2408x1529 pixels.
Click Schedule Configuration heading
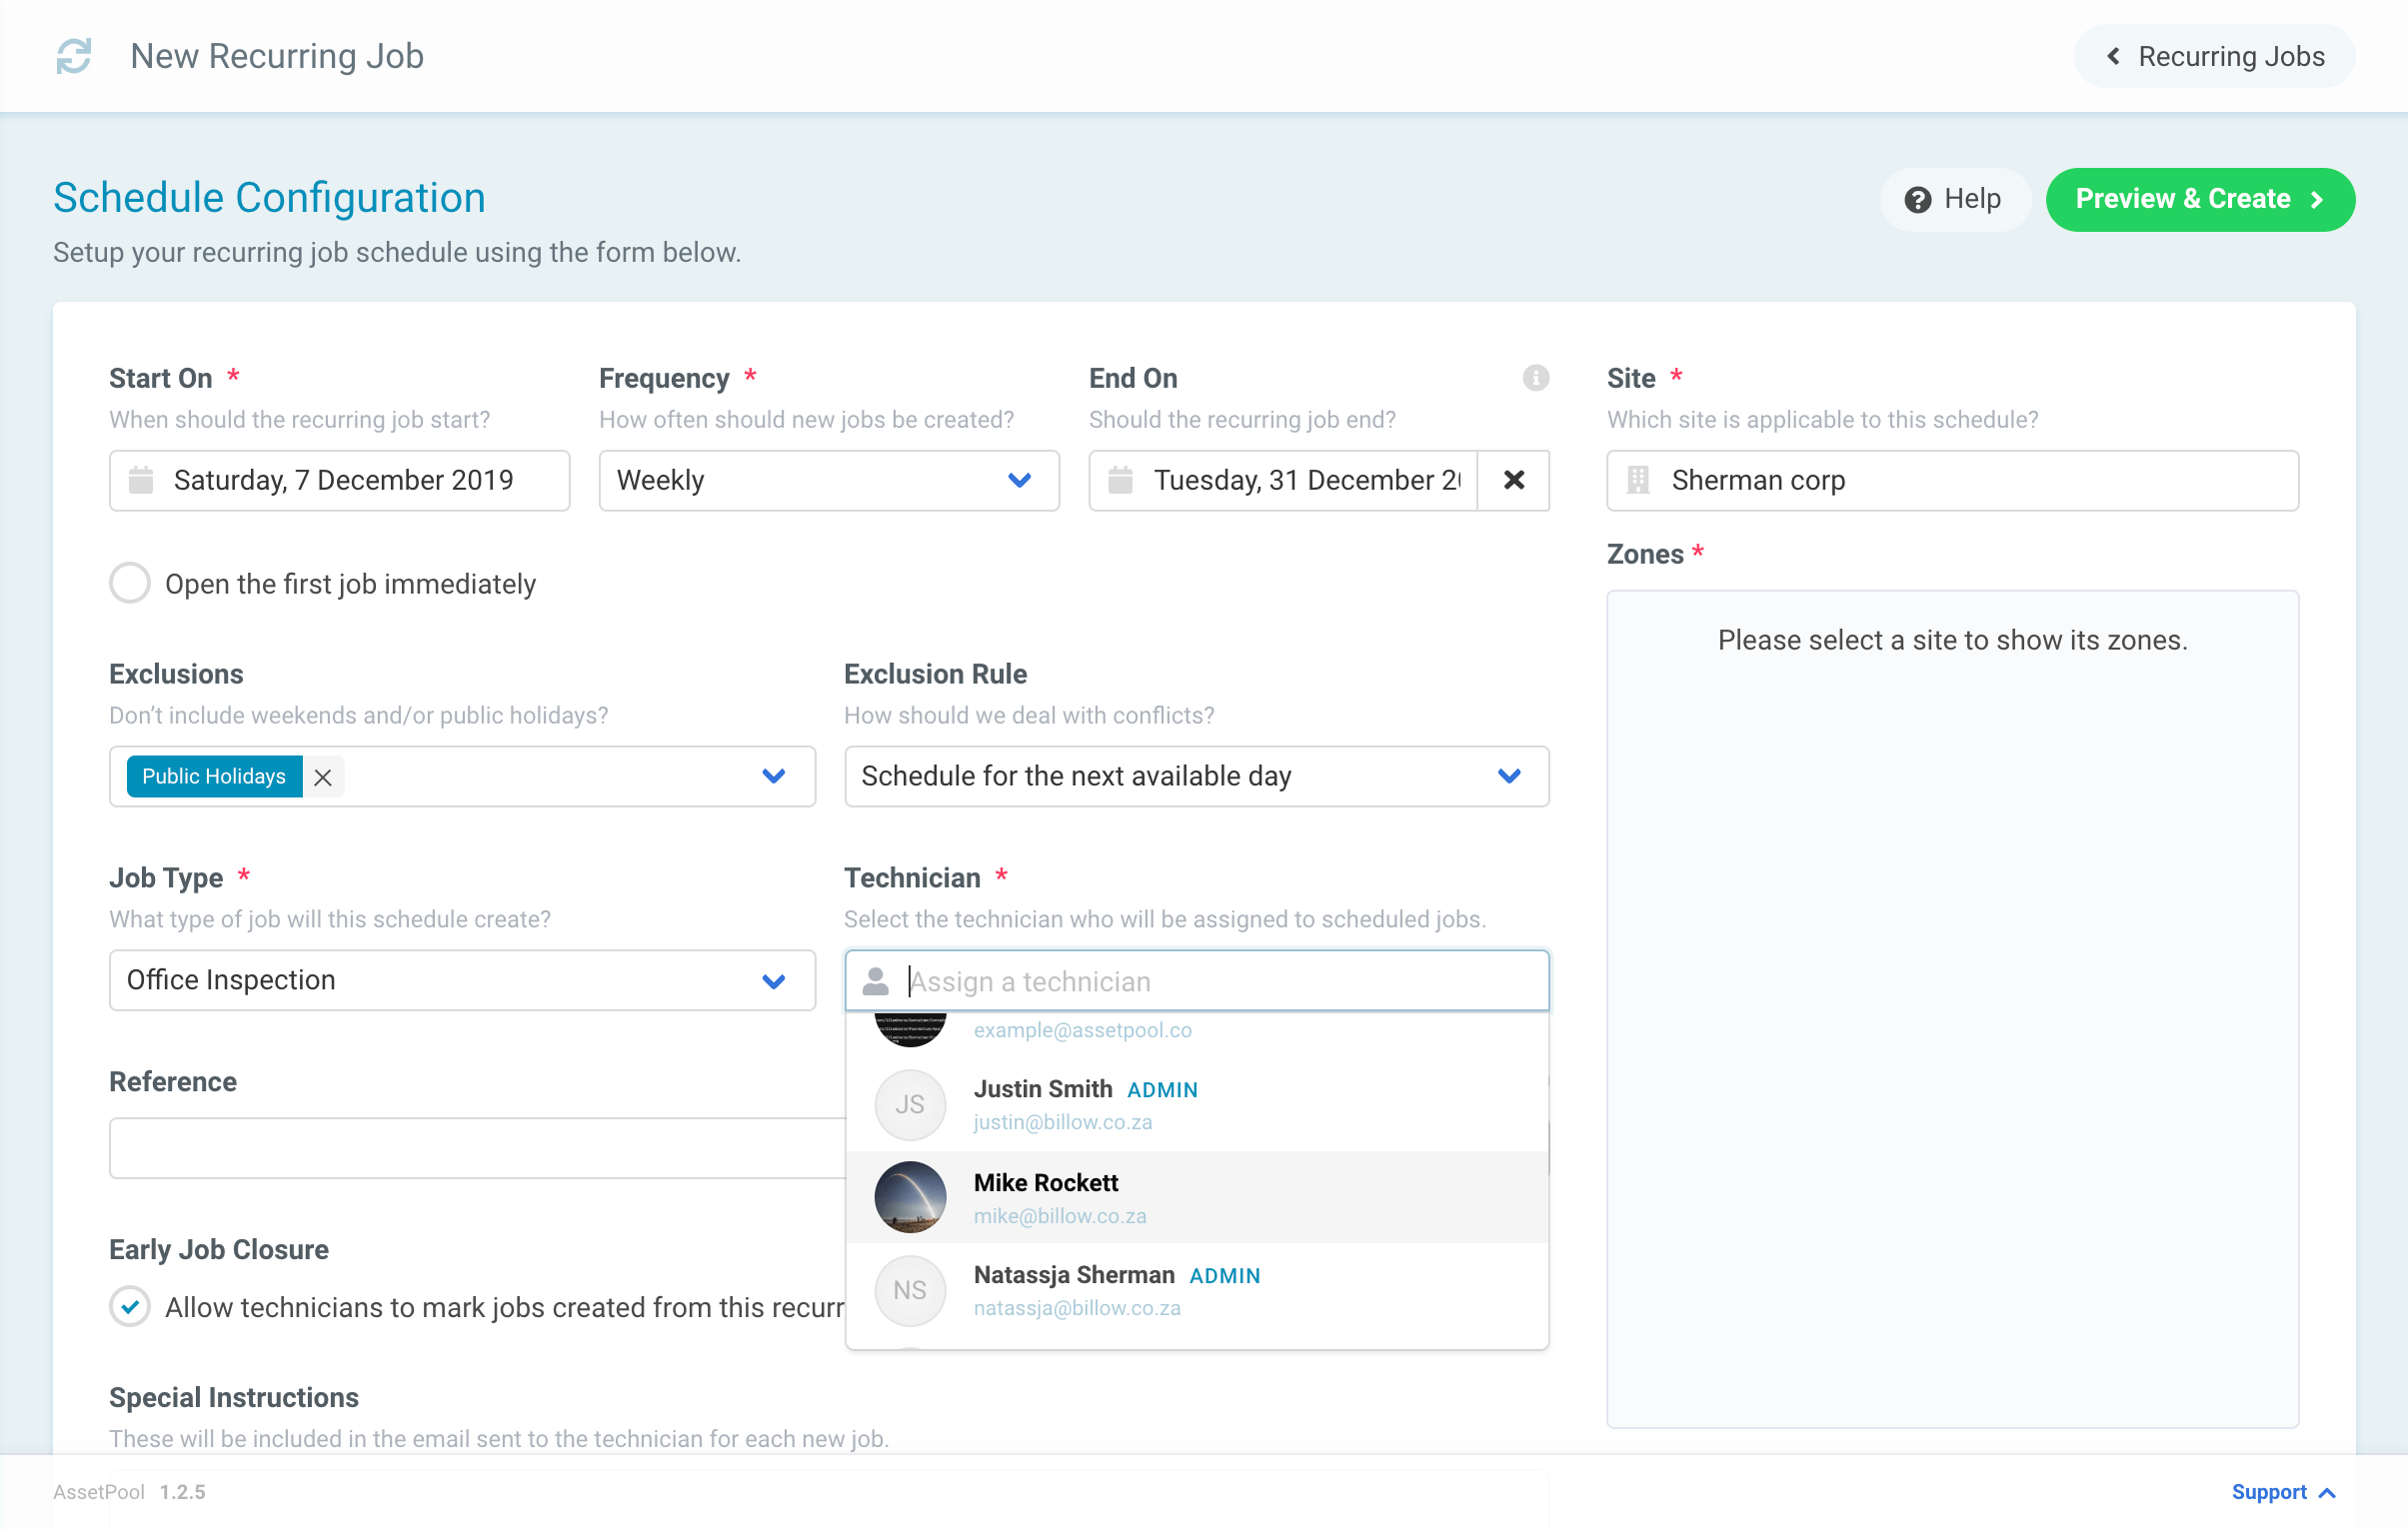click(269, 198)
